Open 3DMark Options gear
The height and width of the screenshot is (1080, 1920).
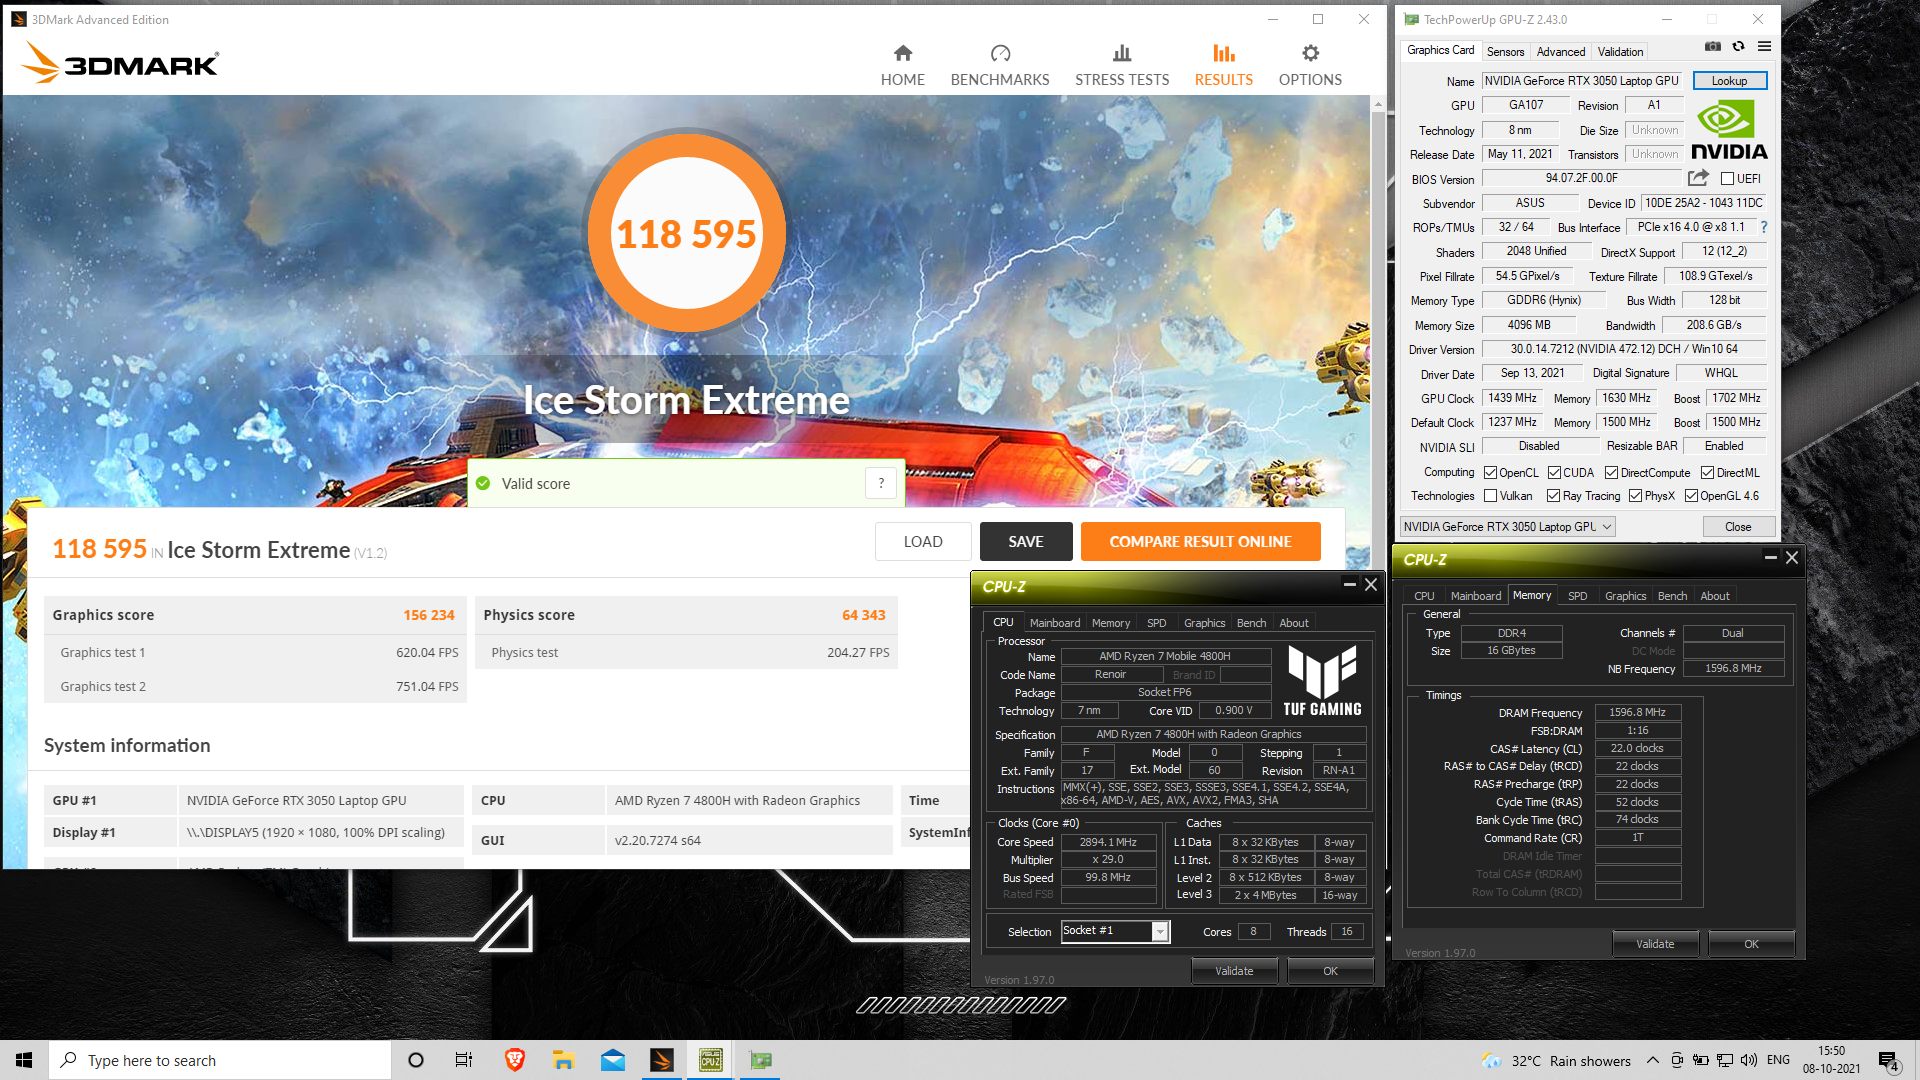[x=1310, y=66]
